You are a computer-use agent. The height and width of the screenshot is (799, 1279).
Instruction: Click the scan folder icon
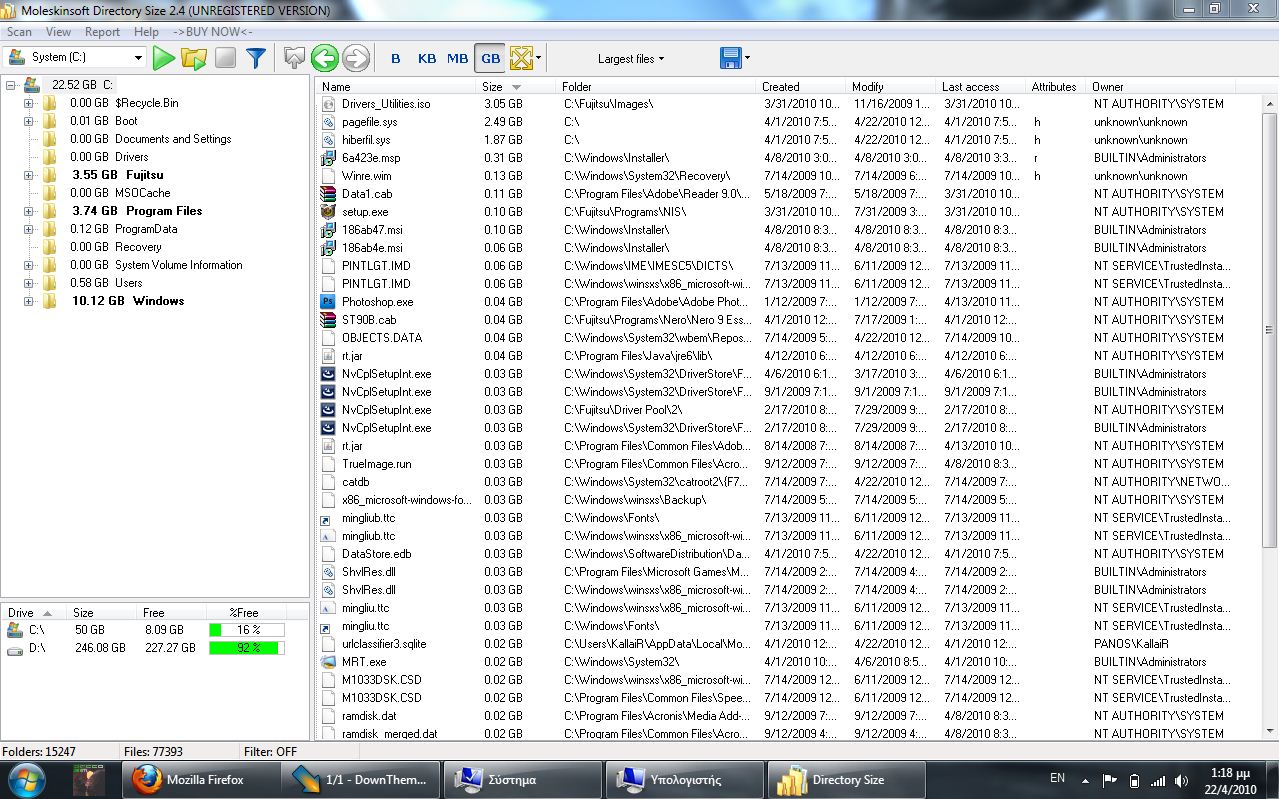click(194, 58)
